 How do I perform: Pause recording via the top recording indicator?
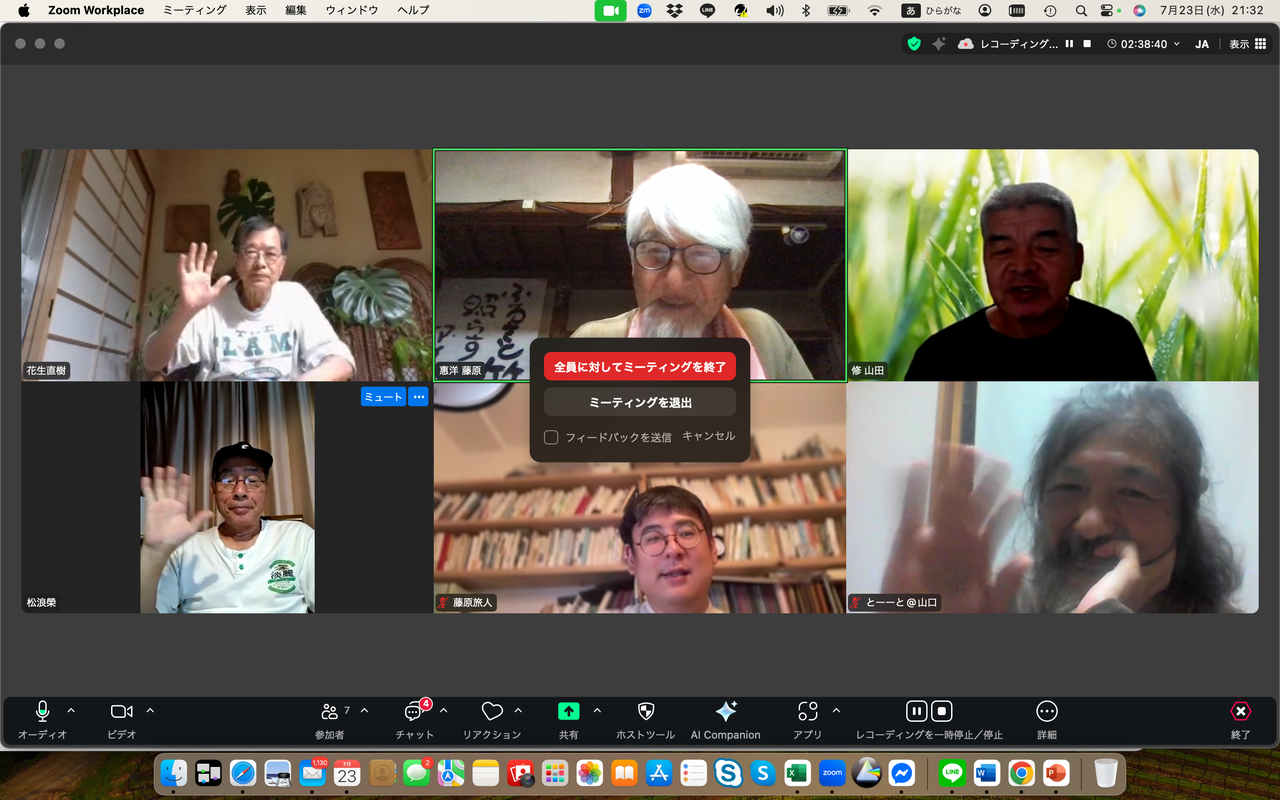coord(1069,44)
